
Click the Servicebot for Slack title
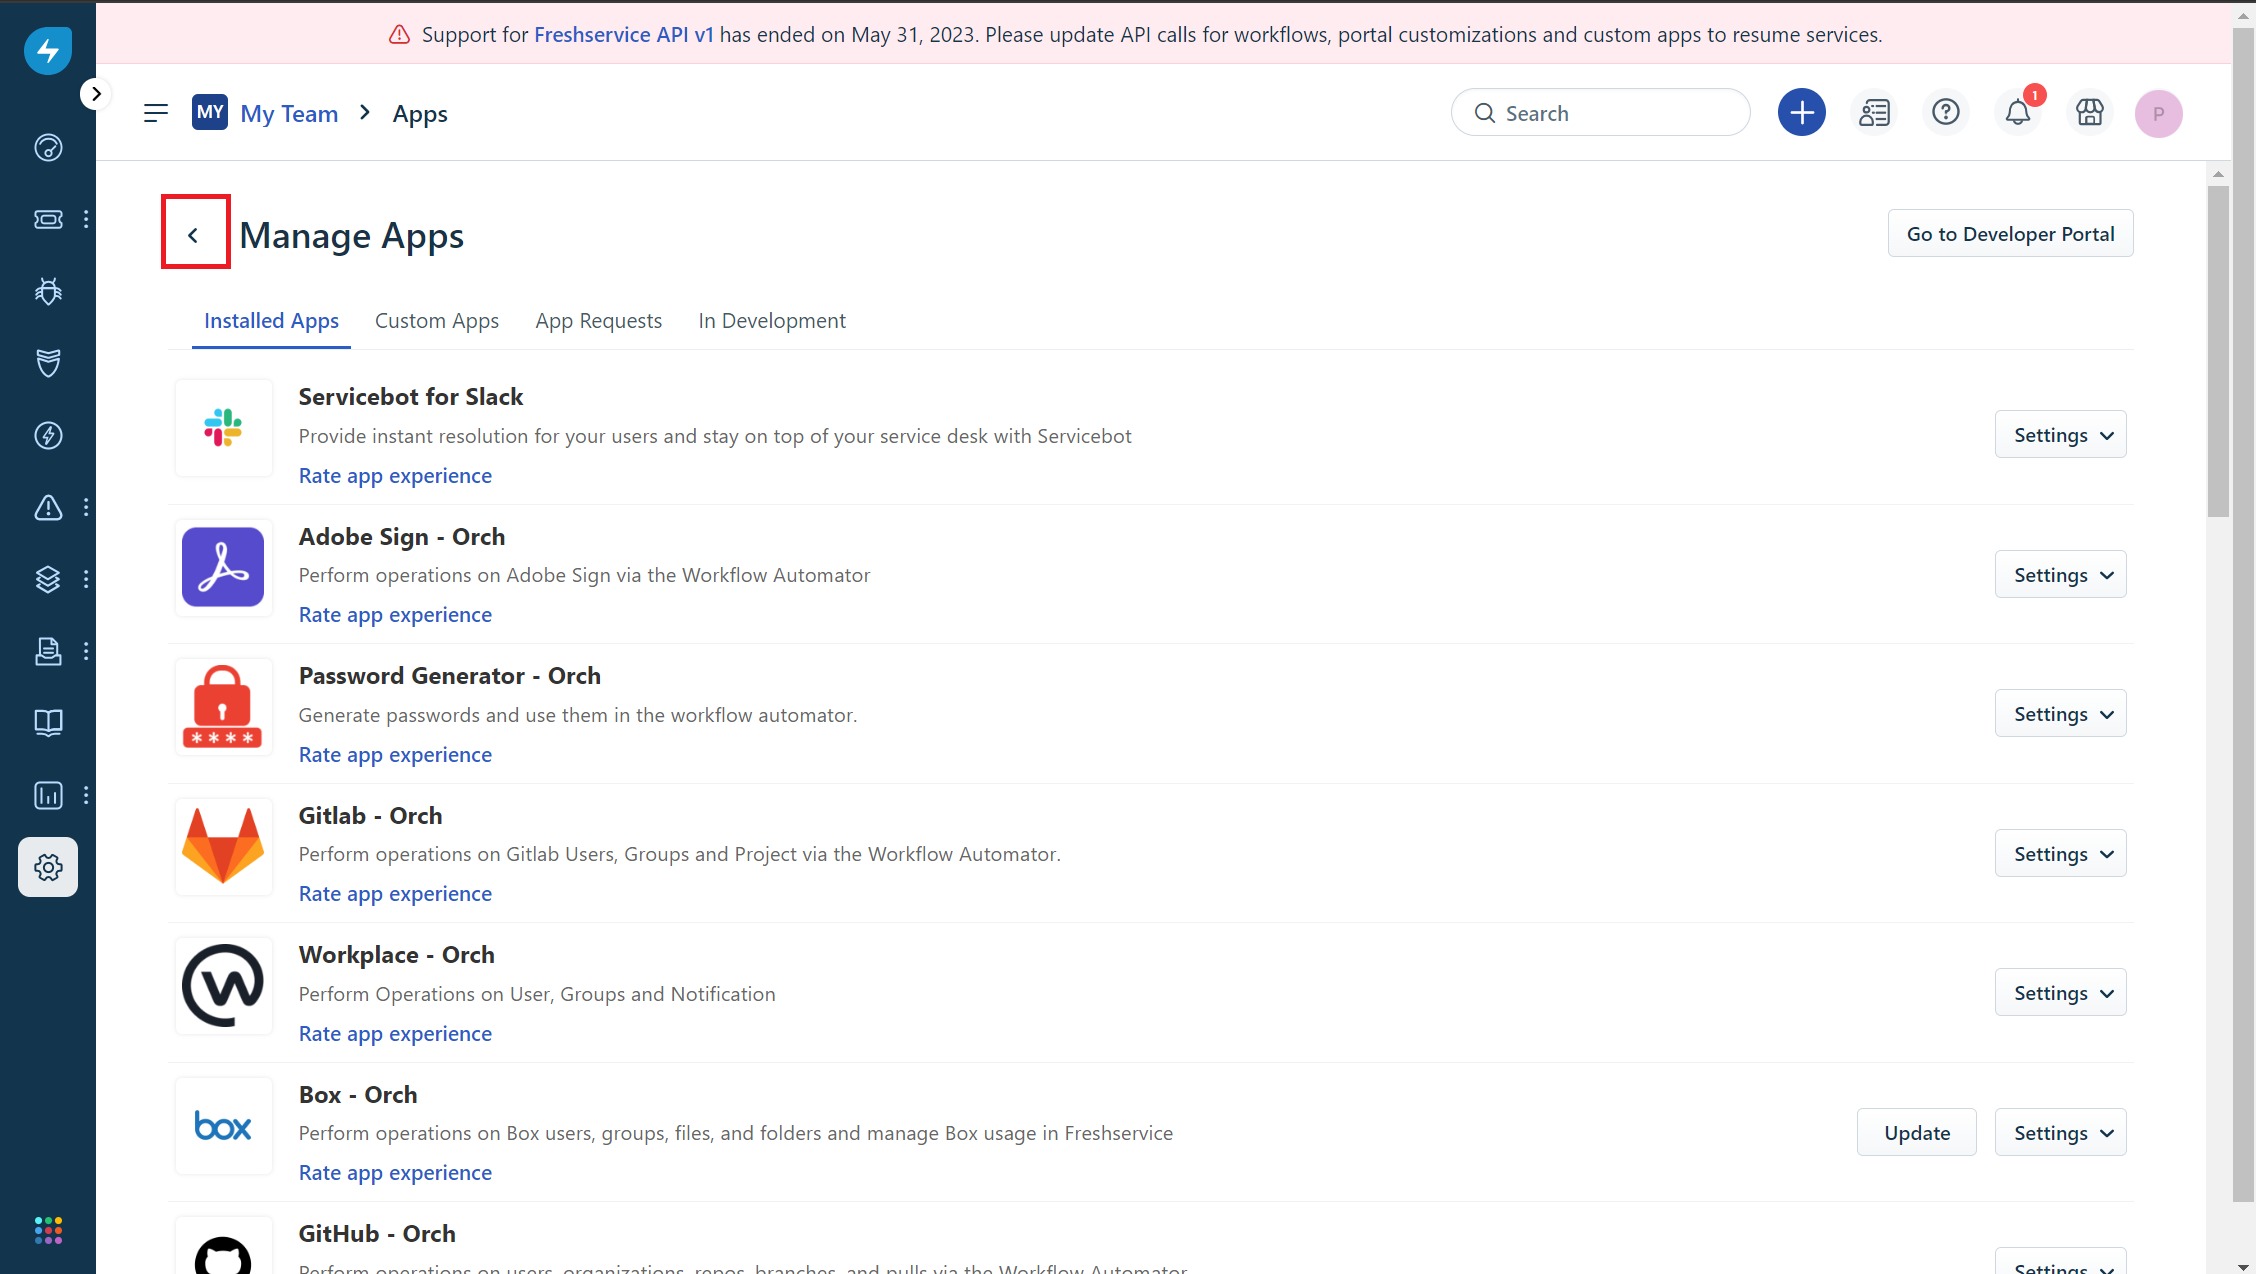(411, 397)
